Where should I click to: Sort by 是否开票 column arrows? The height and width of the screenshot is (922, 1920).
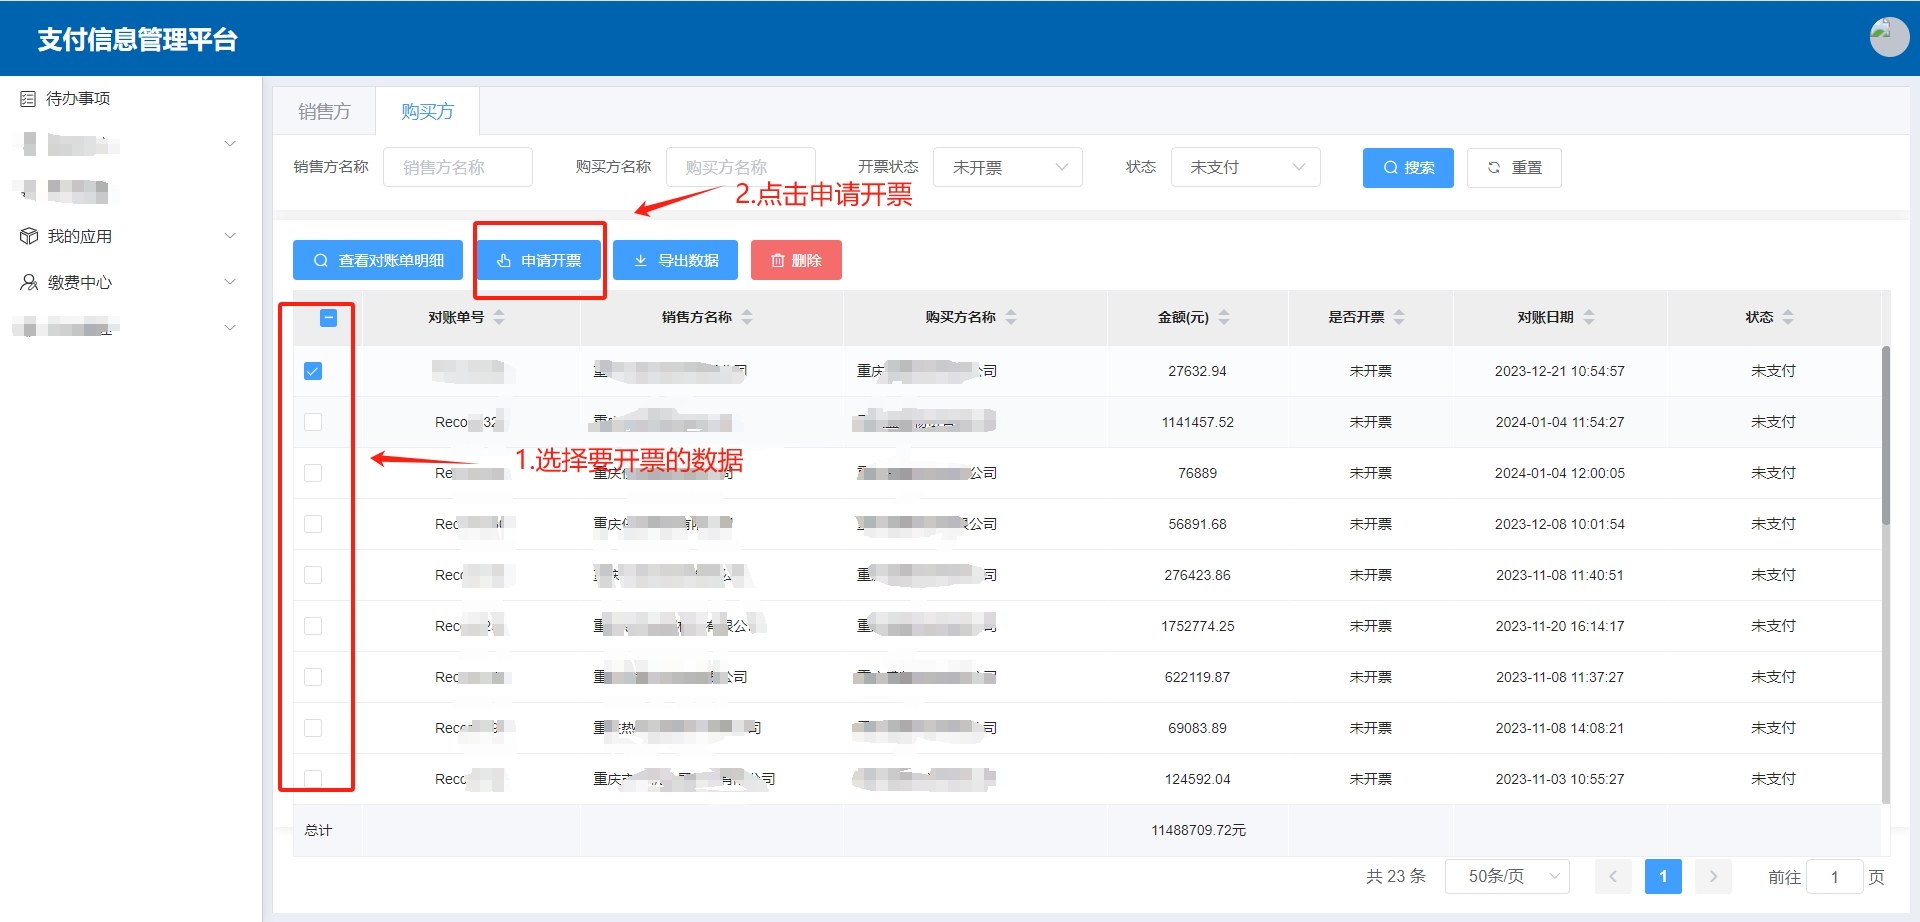[1399, 318]
